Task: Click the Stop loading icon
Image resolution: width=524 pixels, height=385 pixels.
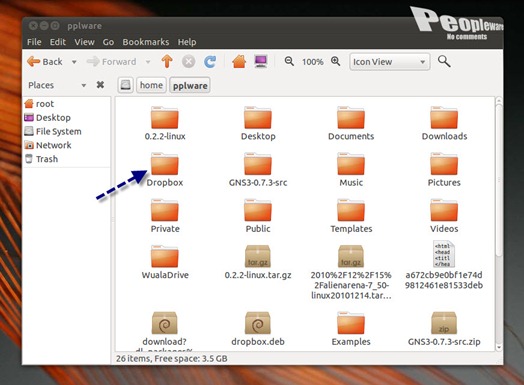Action: coord(188,62)
